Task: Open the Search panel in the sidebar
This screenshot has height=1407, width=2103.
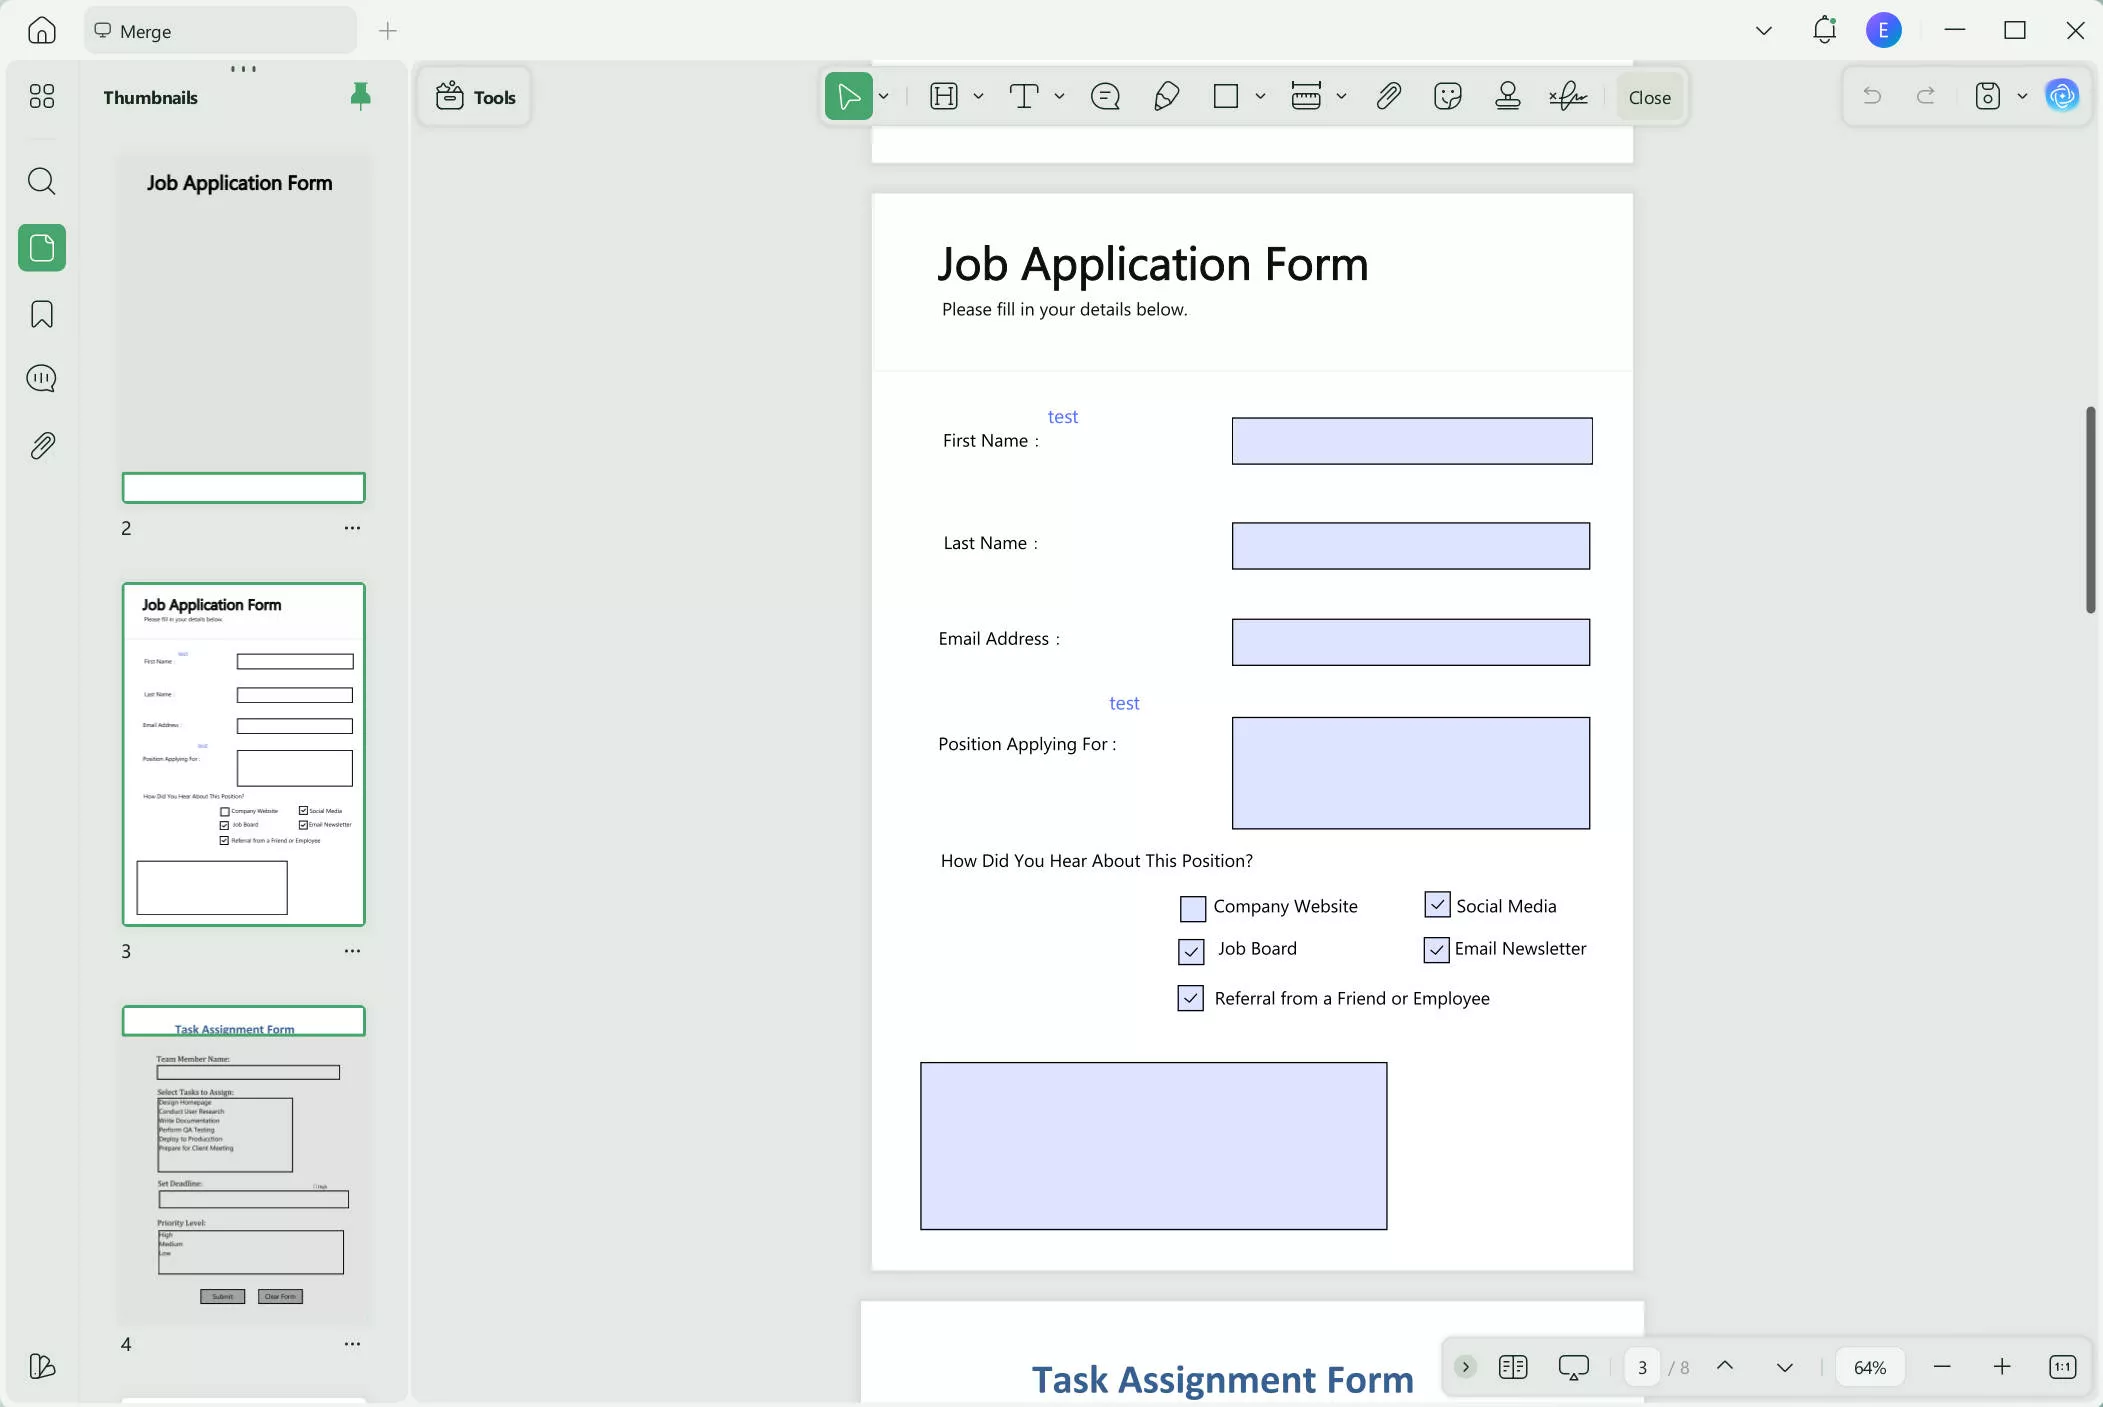Action: [x=42, y=181]
